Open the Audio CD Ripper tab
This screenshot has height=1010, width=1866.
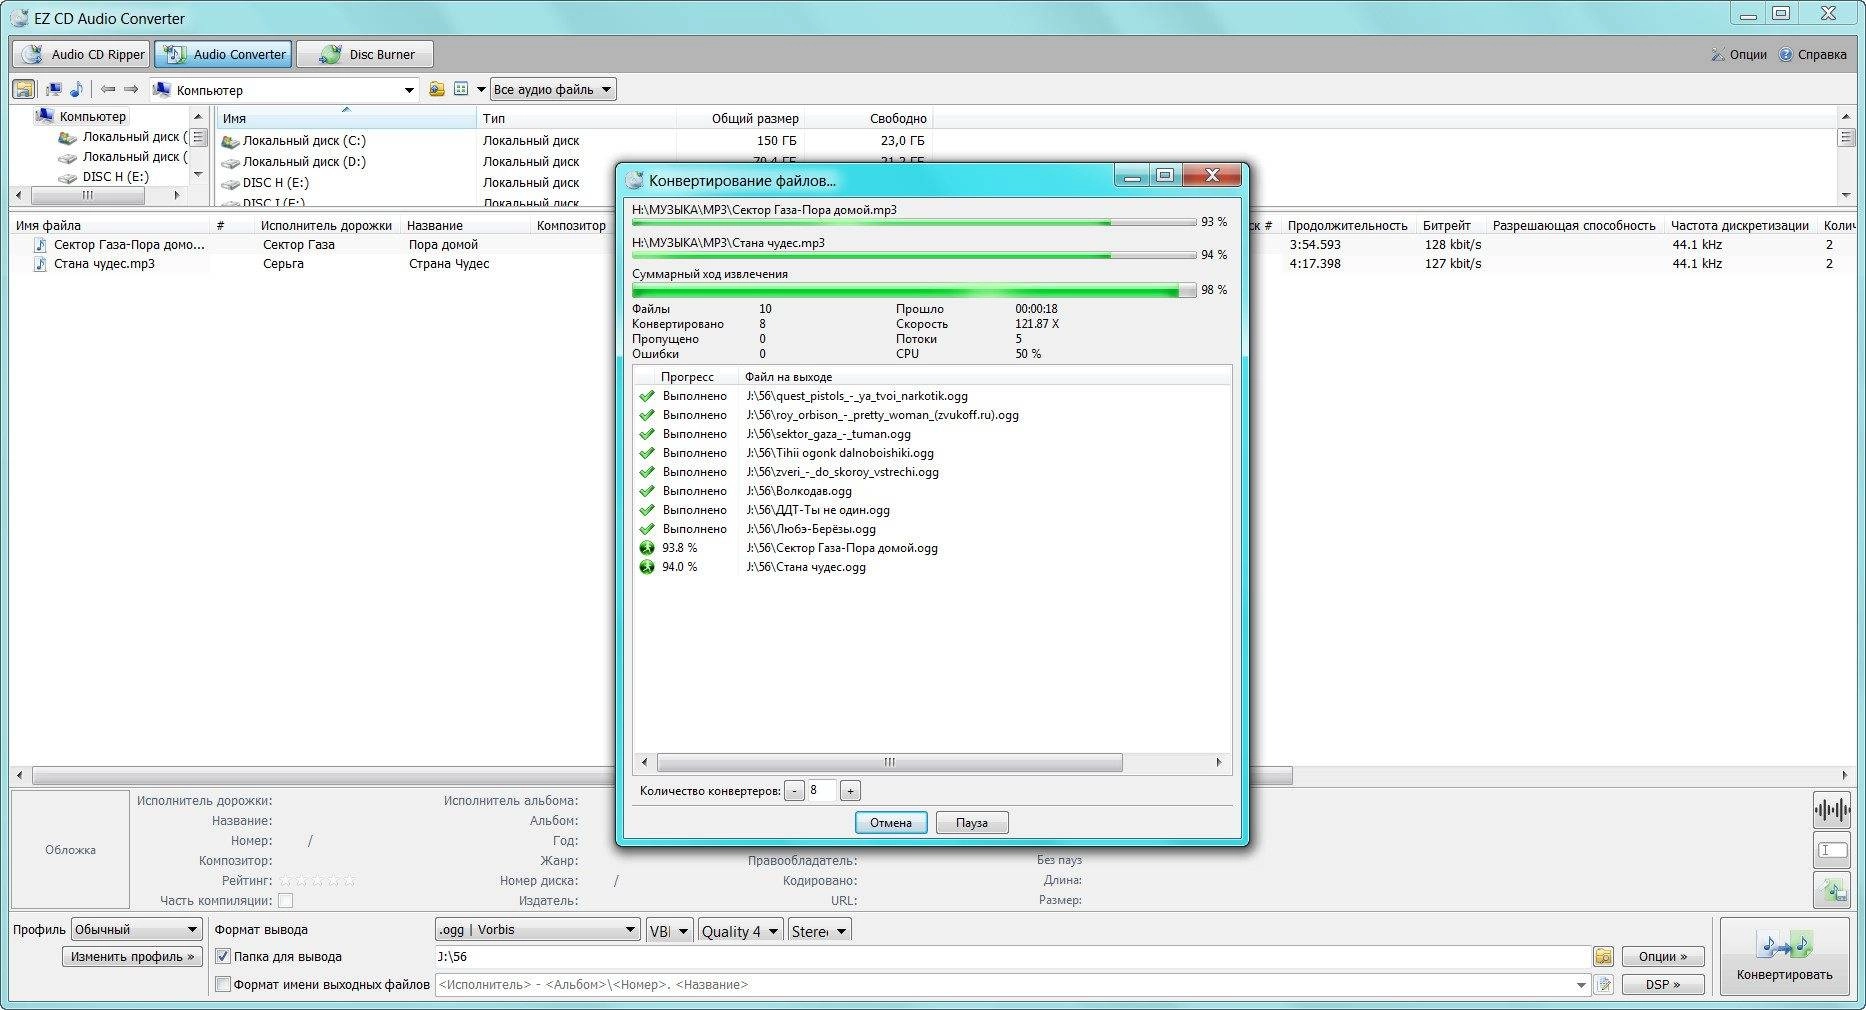81,54
